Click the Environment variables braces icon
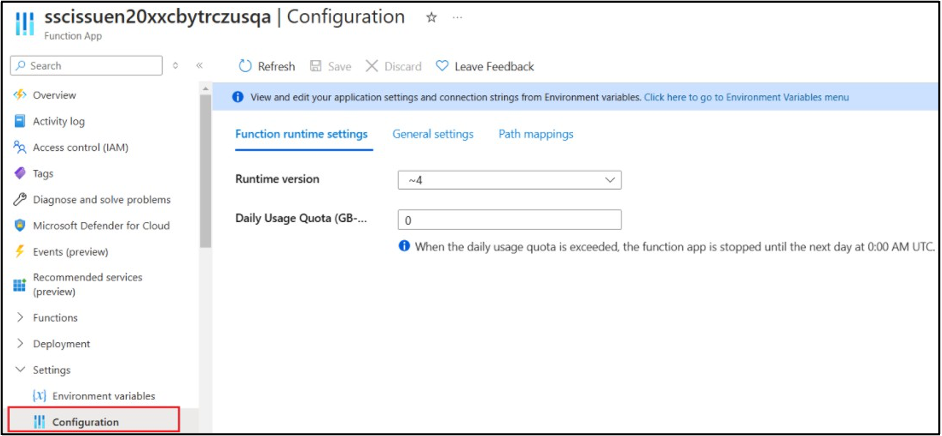 (x=39, y=396)
